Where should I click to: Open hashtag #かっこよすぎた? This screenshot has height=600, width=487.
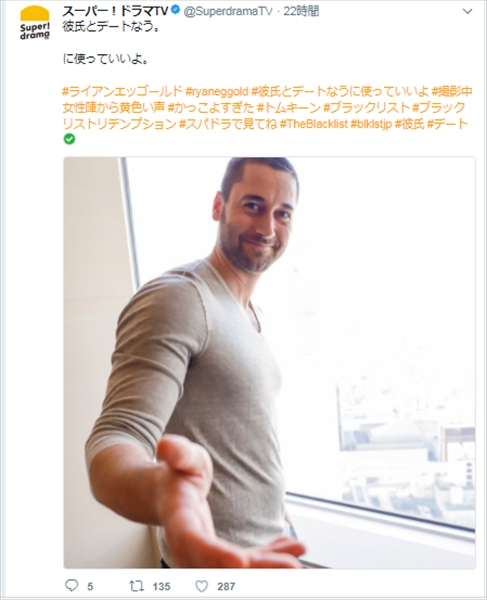click(211, 108)
